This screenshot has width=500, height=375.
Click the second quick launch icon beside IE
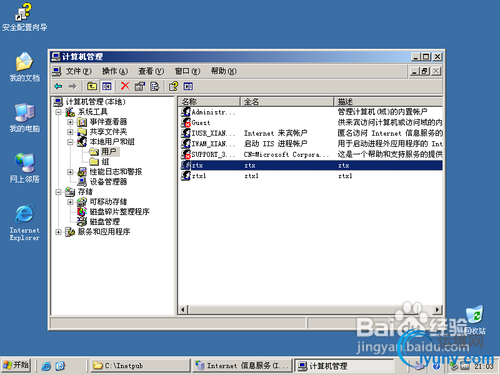coord(60,366)
